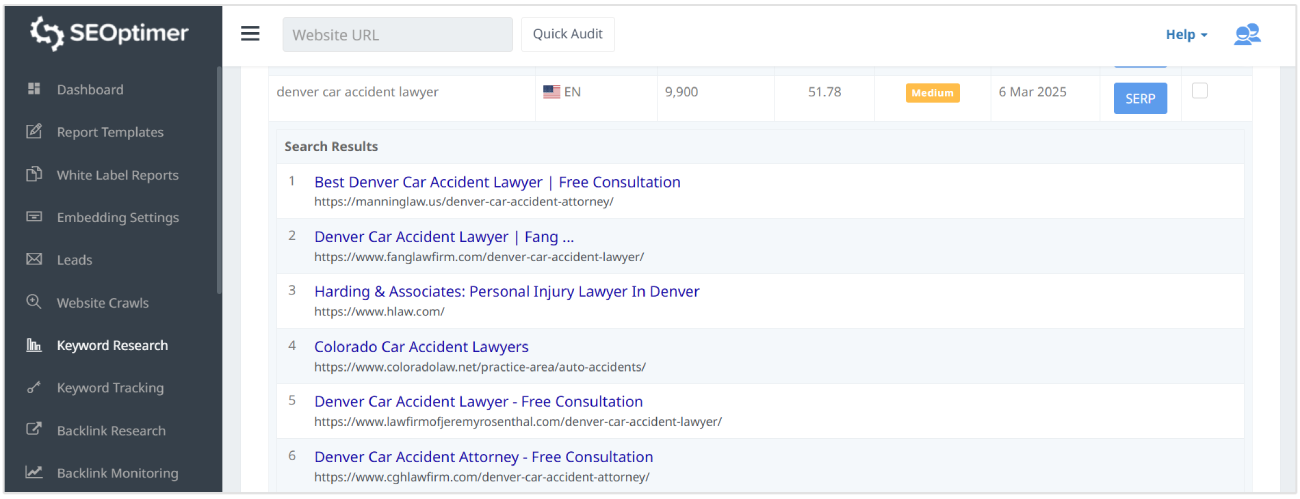
Task: Go to Report Templates
Action: pos(110,132)
